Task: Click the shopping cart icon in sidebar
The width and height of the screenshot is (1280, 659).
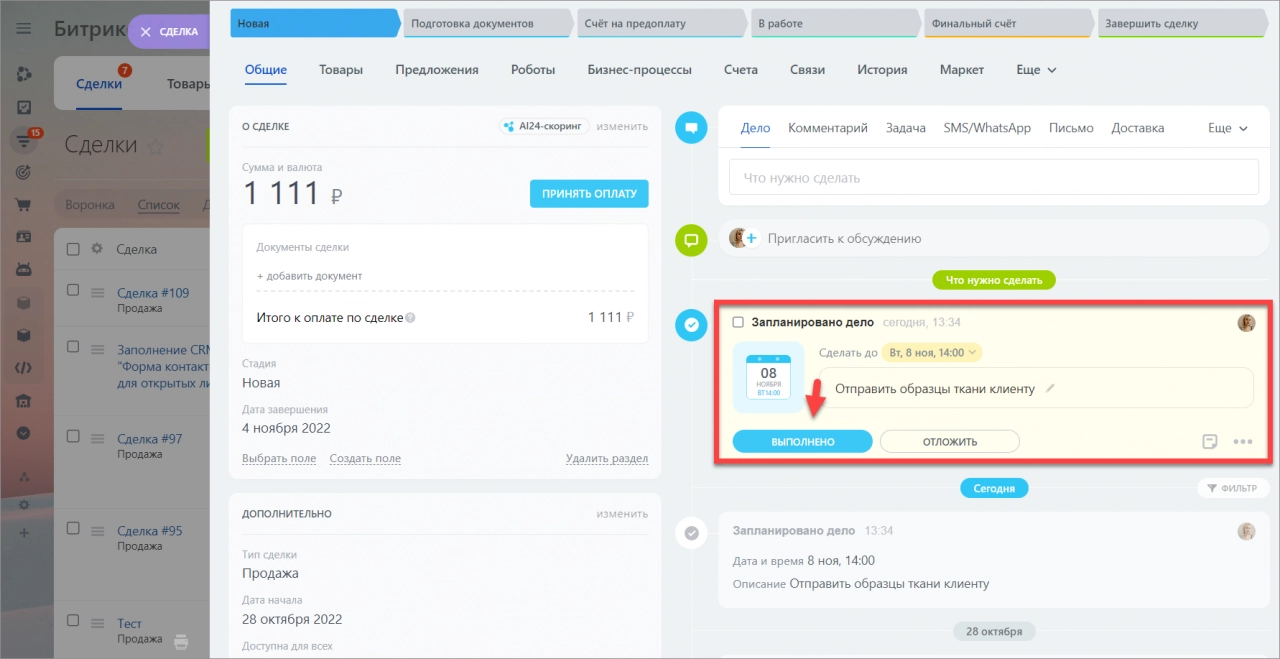Action: coord(24,205)
